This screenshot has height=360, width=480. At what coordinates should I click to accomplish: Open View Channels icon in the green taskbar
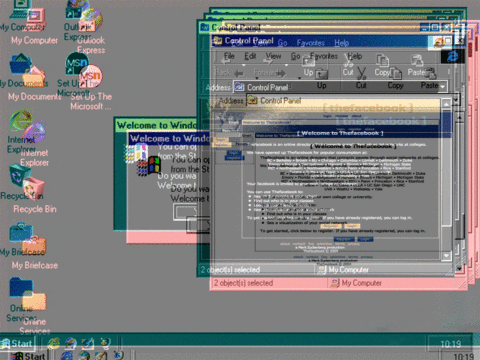[105, 342]
